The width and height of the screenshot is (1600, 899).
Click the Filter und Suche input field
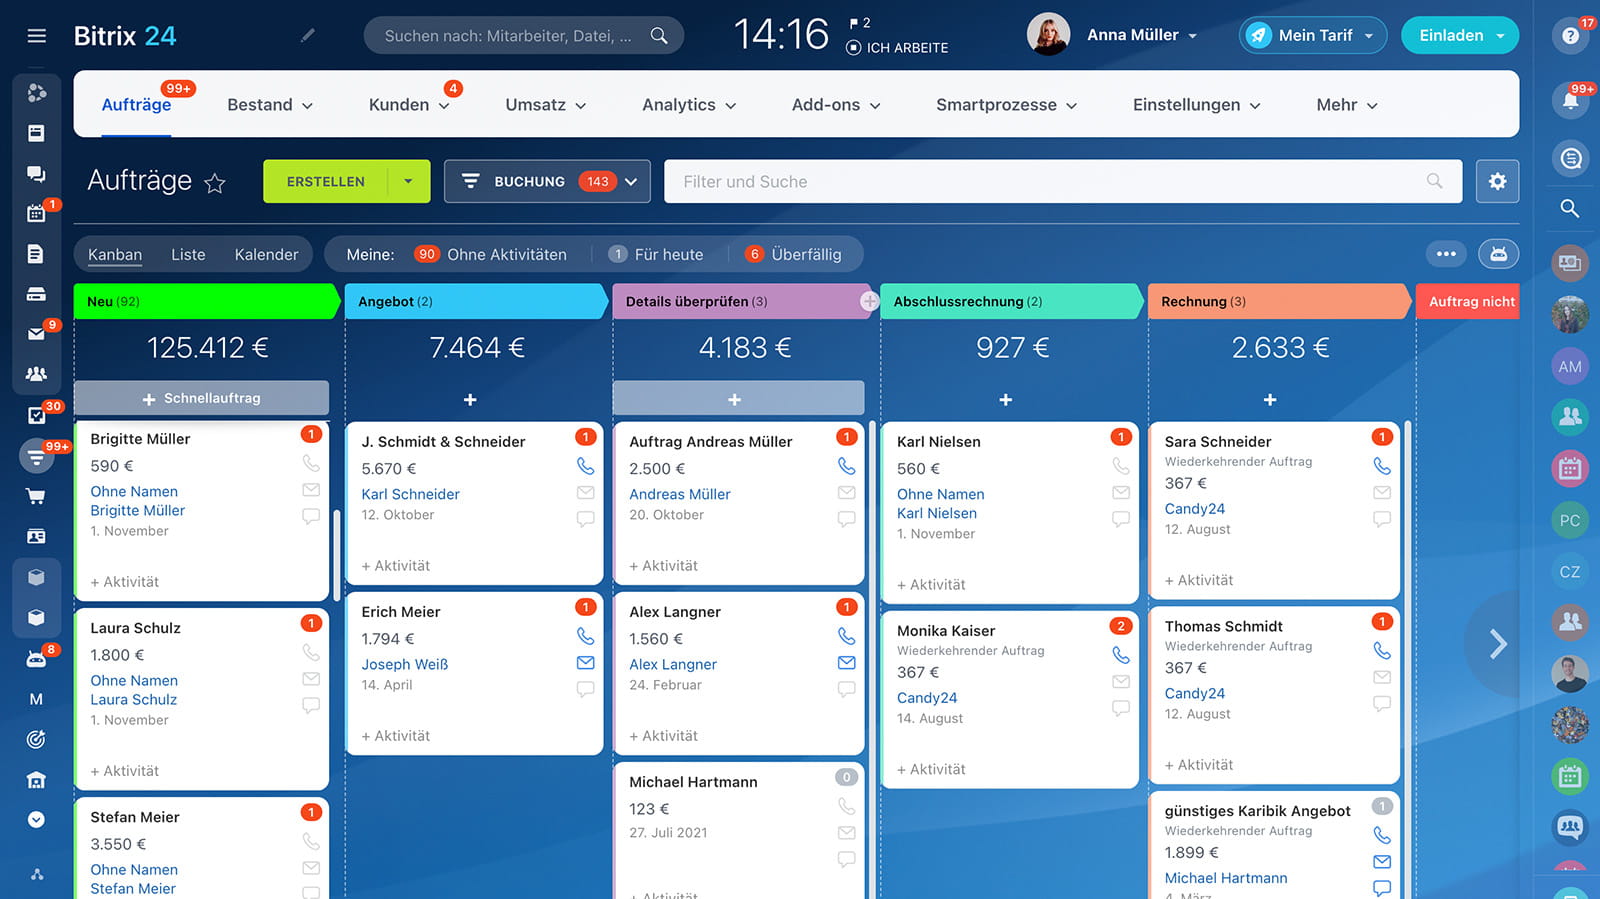point(1050,181)
